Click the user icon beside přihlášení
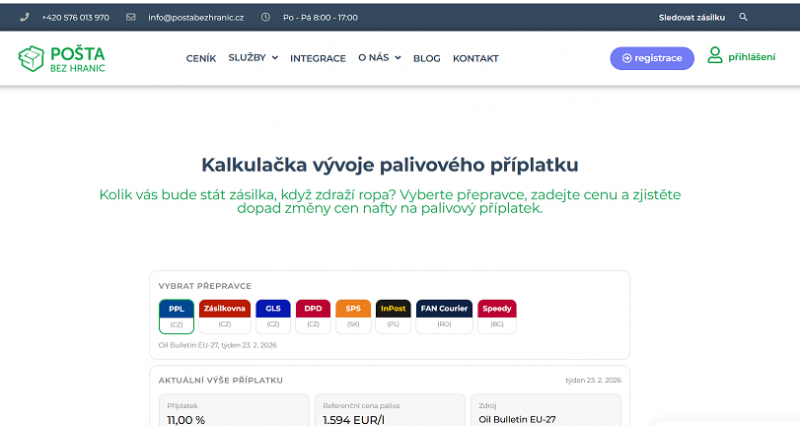 point(715,57)
